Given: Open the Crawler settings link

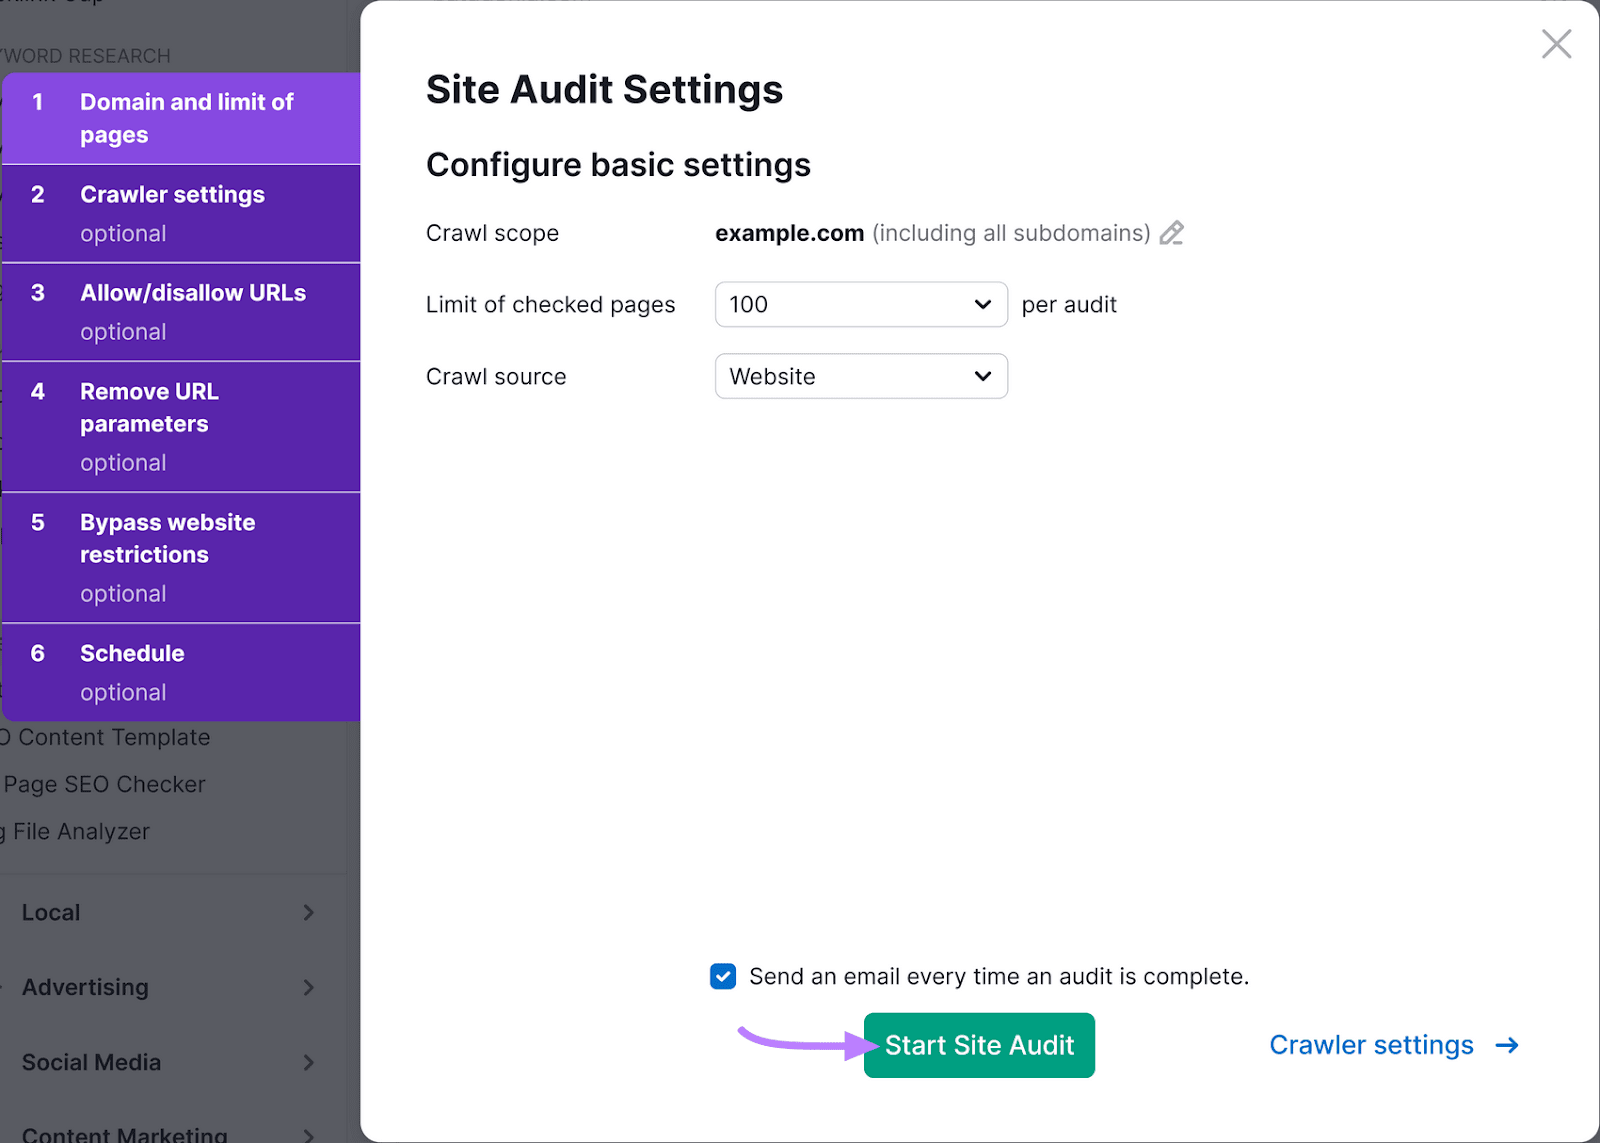Looking at the screenshot, I should coord(1370,1045).
